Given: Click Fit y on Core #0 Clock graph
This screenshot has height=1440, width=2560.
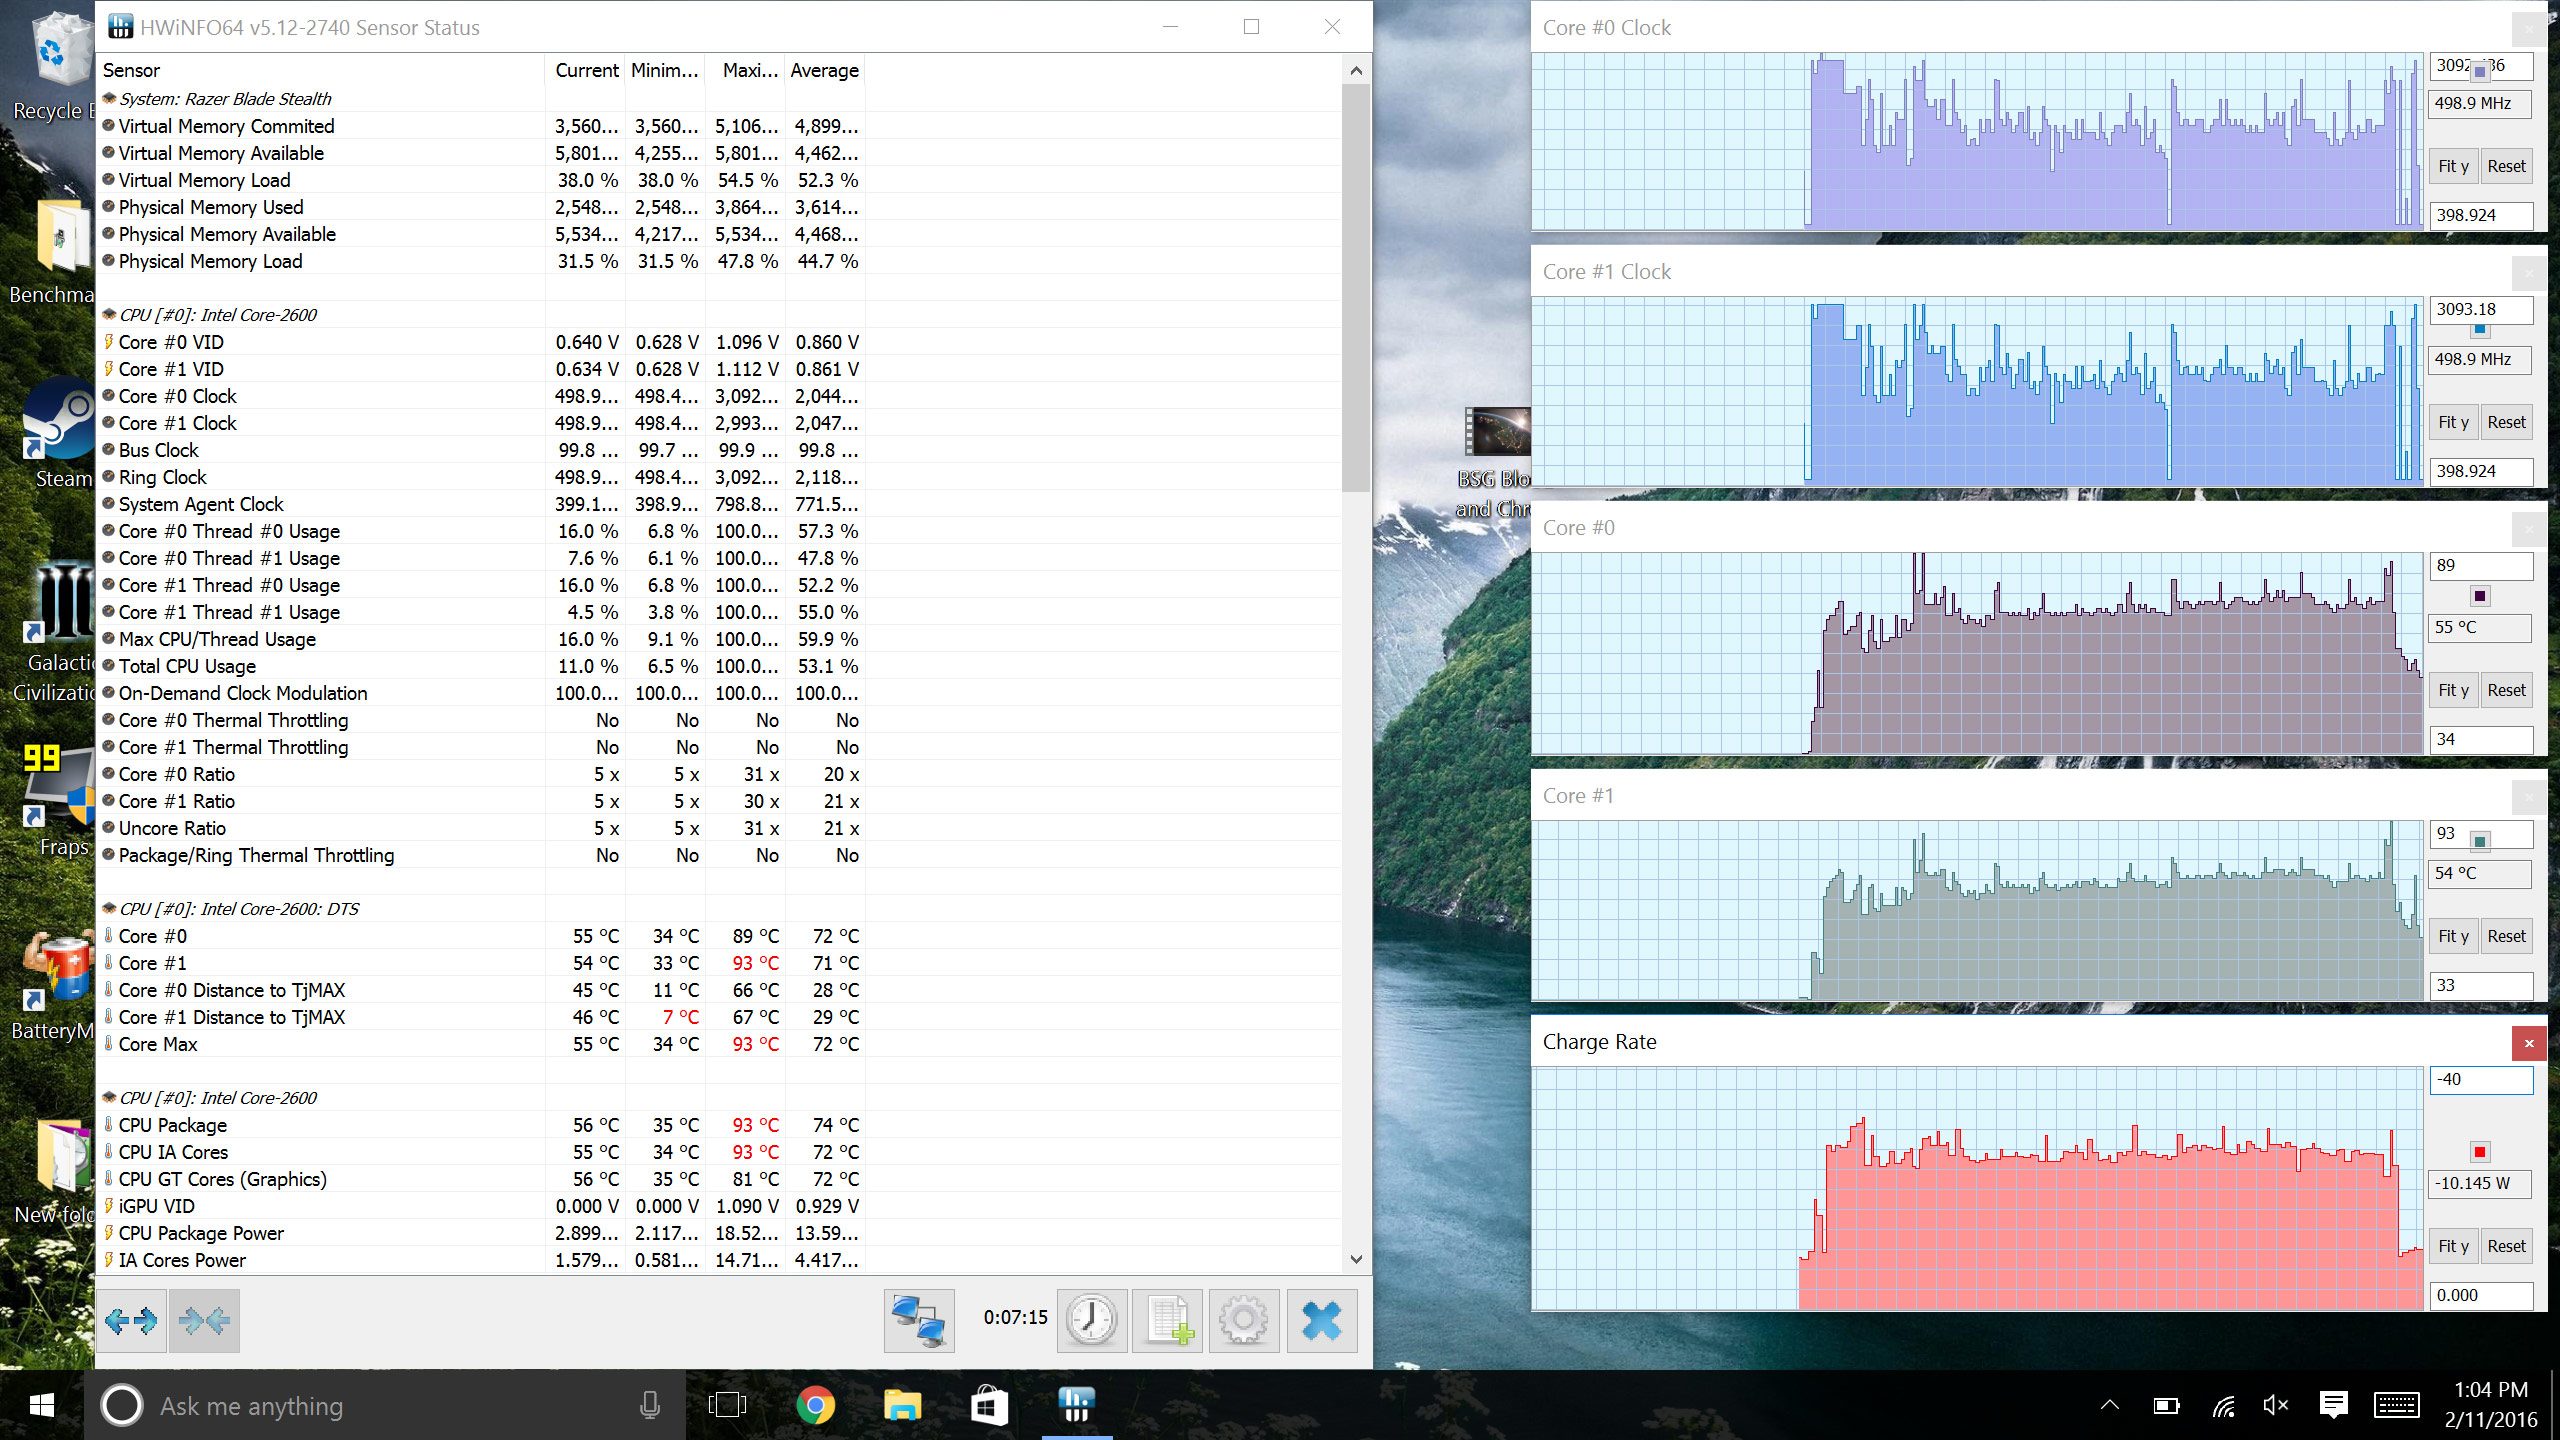Looking at the screenshot, I should (2453, 166).
